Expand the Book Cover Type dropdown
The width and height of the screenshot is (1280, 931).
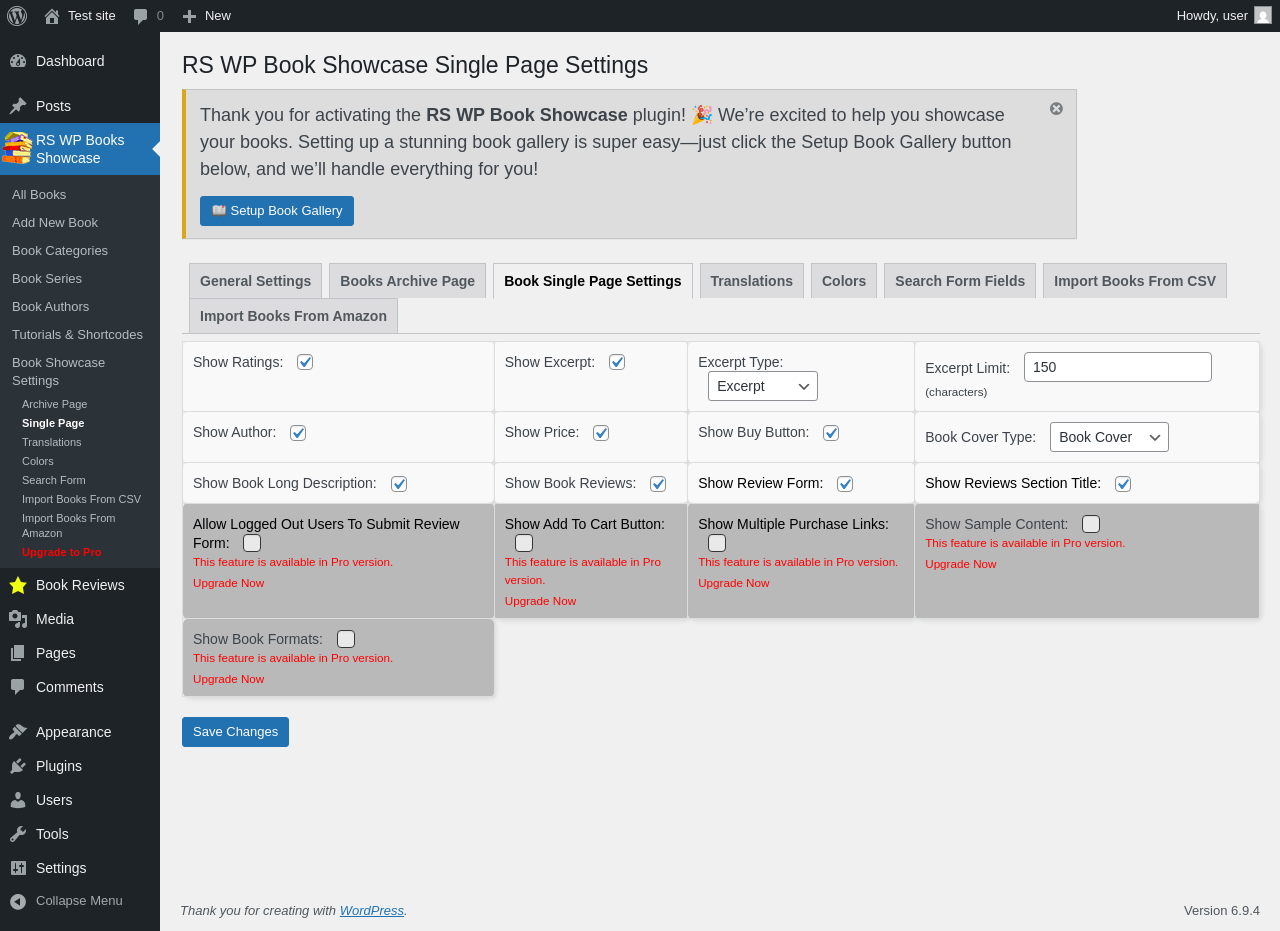[1109, 437]
